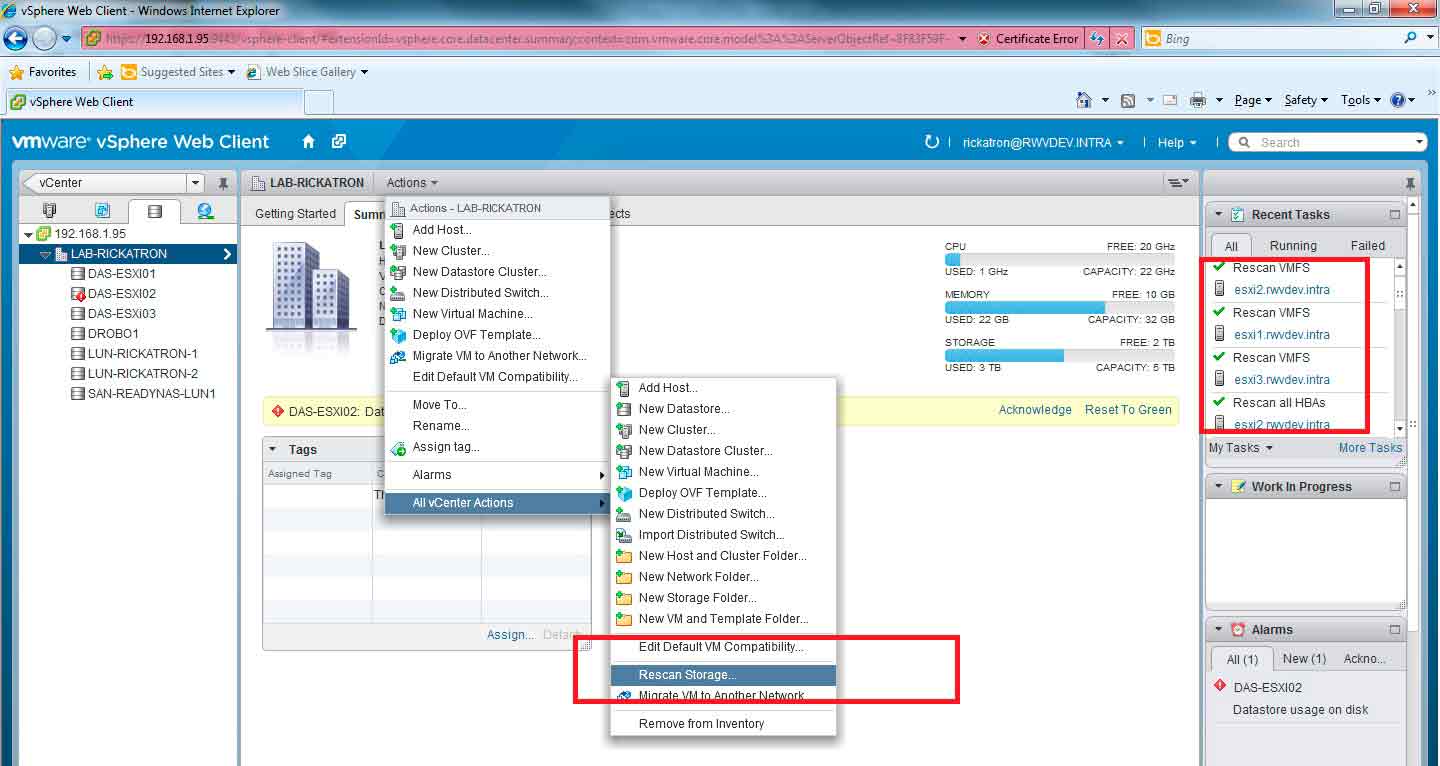
Task: Pin the vCenter navigator panel
Action: click(223, 184)
